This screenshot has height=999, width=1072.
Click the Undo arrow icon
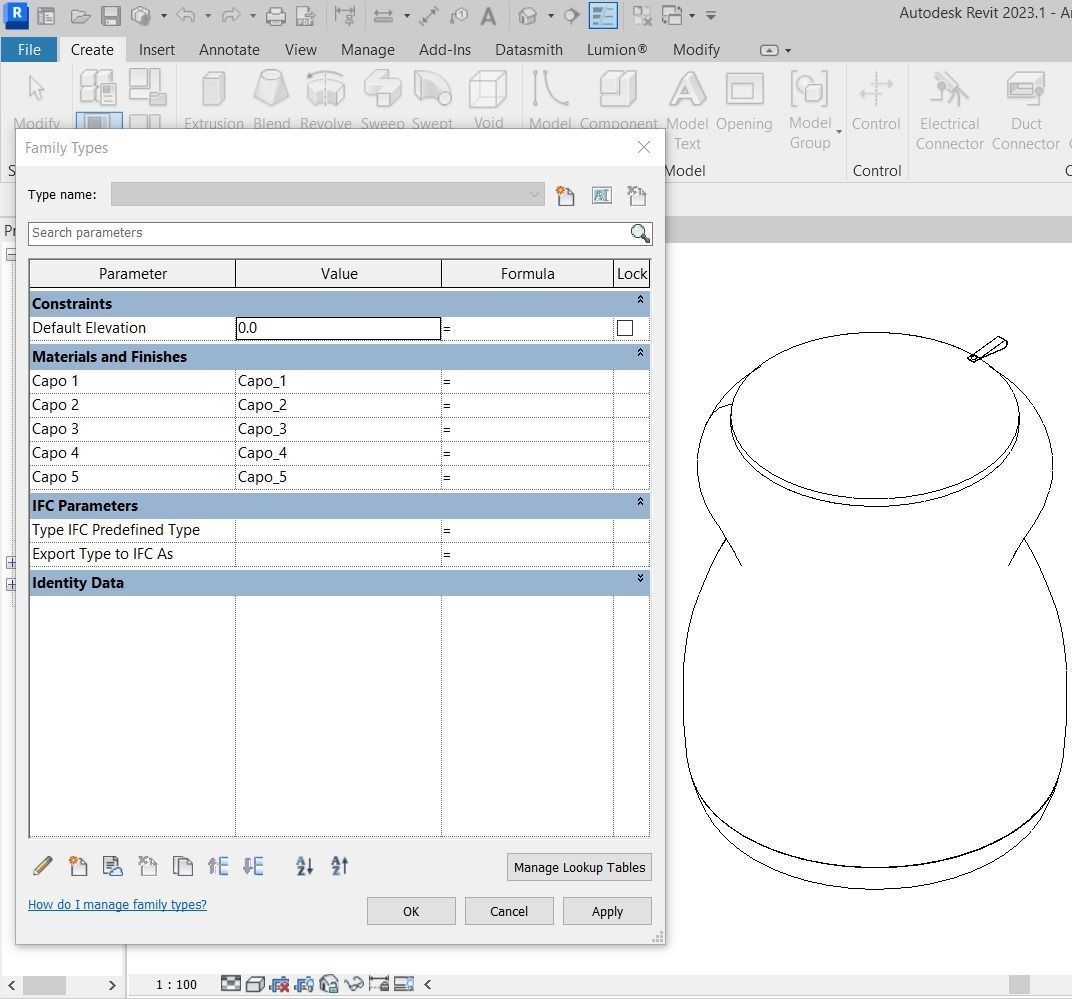click(x=185, y=15)
